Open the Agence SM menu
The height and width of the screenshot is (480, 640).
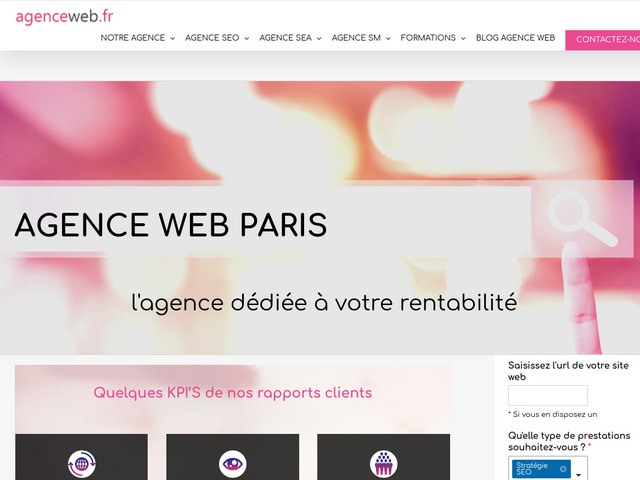(x=361, y=38)
